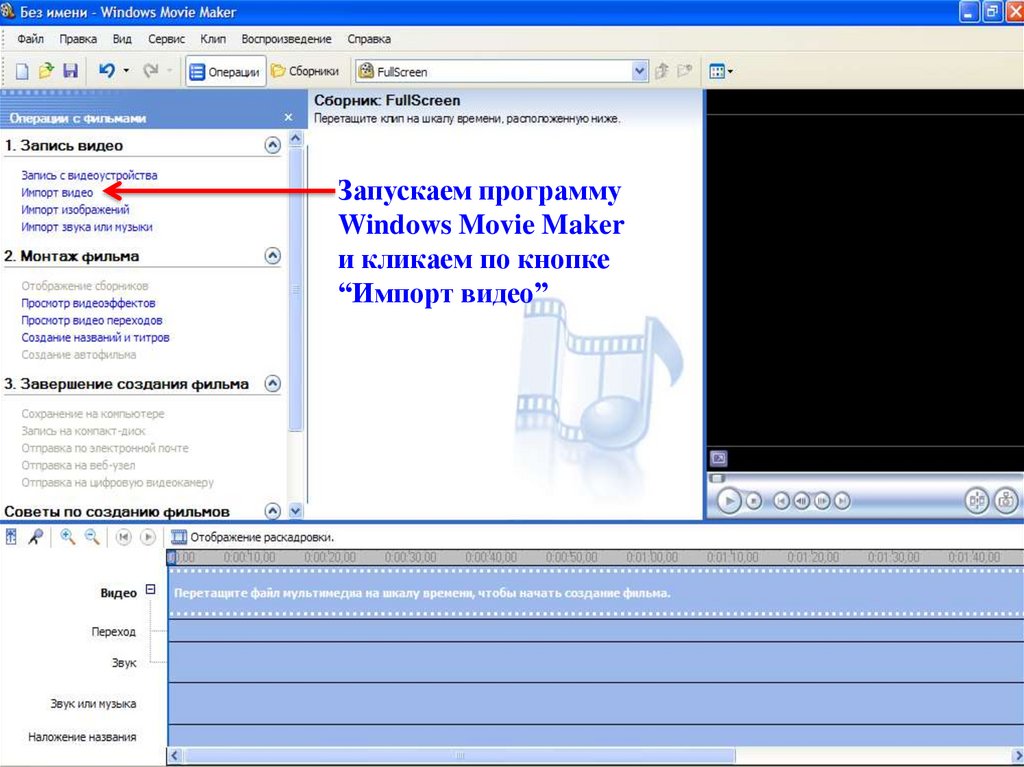
Task: Zoom out on the timeline with the magnifier minus icon
Action: pyautogui.click(x=92, y=537)
